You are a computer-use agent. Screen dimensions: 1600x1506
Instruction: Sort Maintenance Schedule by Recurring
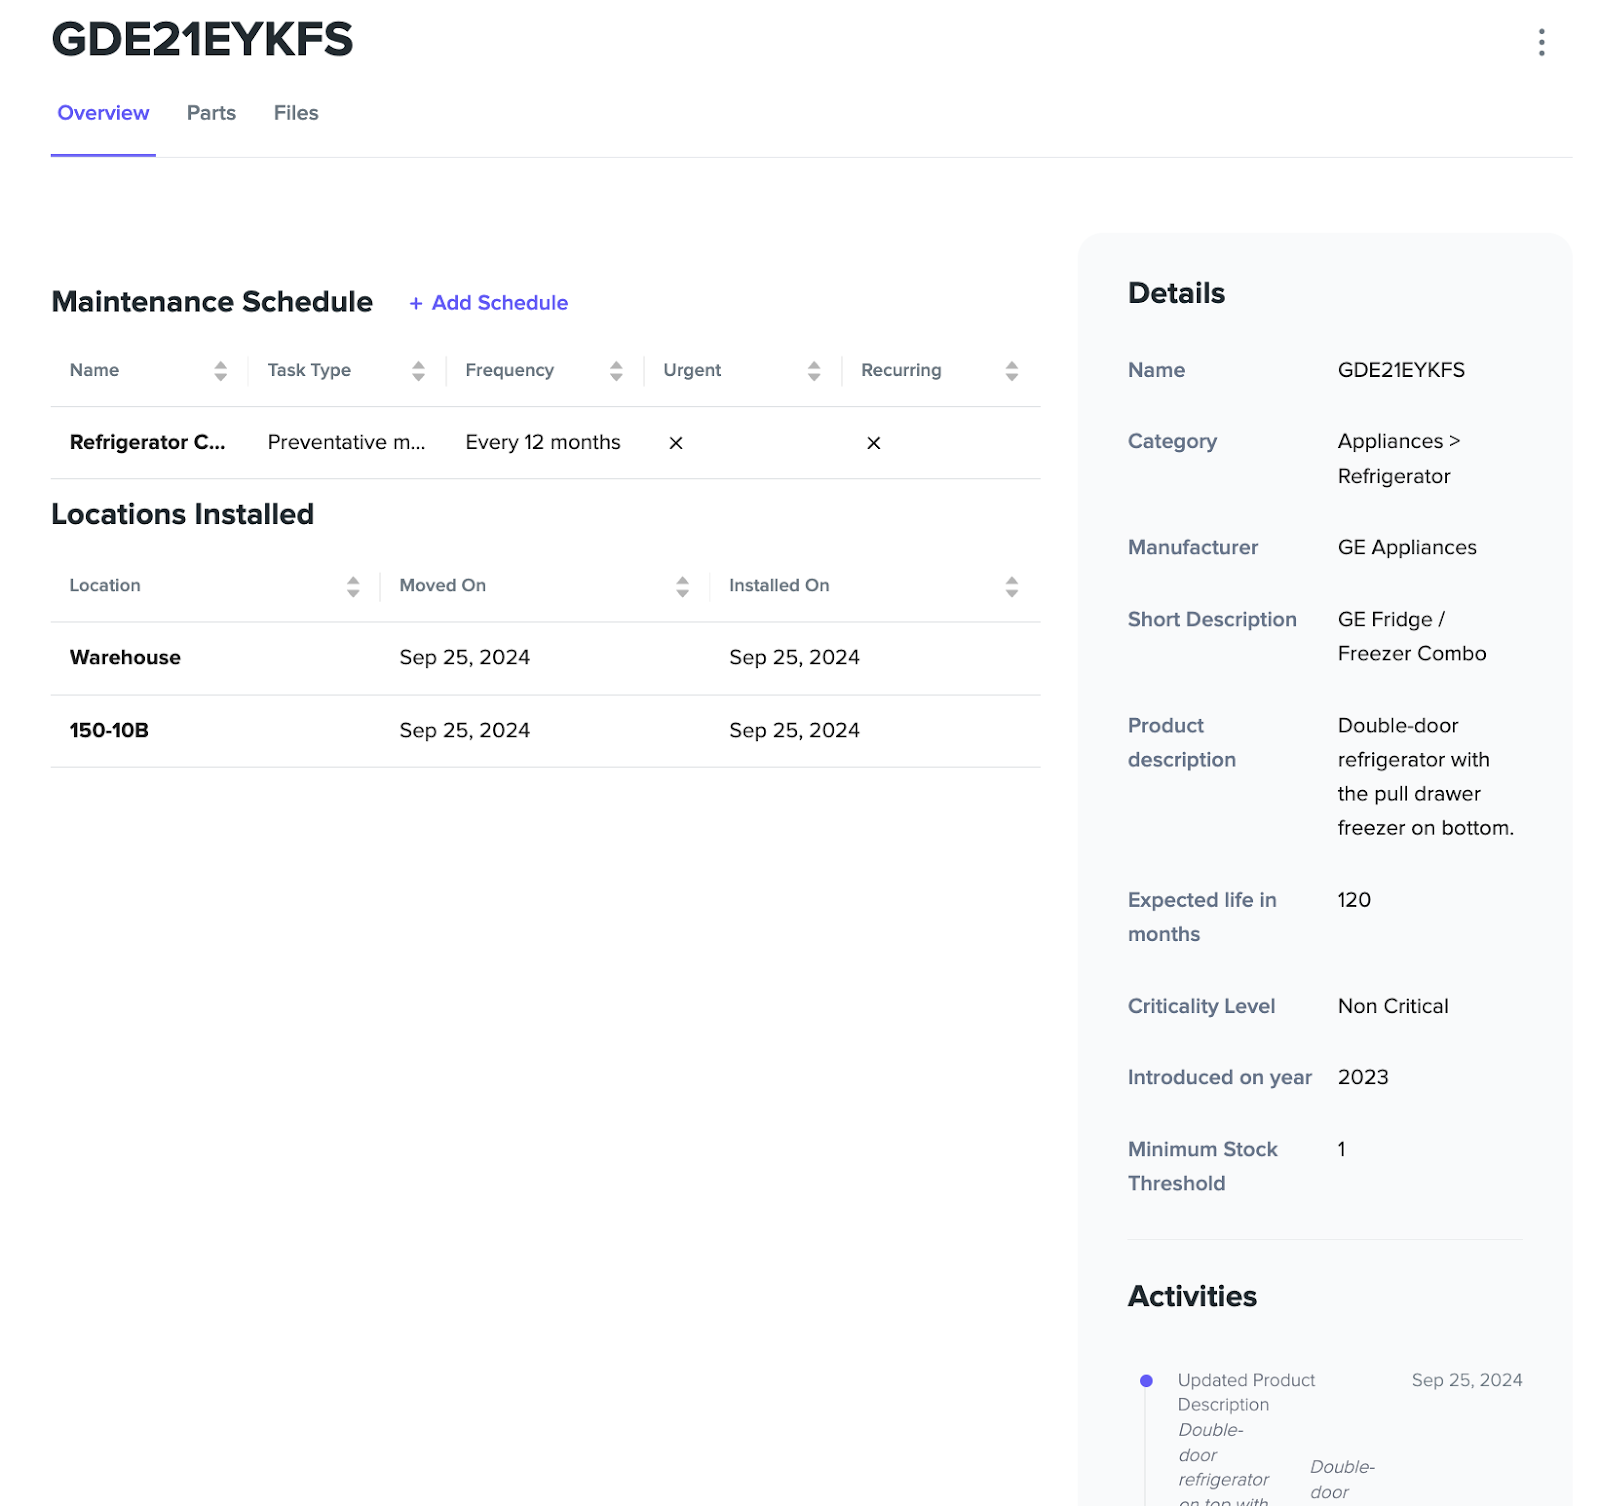(x=1012, y=371)
